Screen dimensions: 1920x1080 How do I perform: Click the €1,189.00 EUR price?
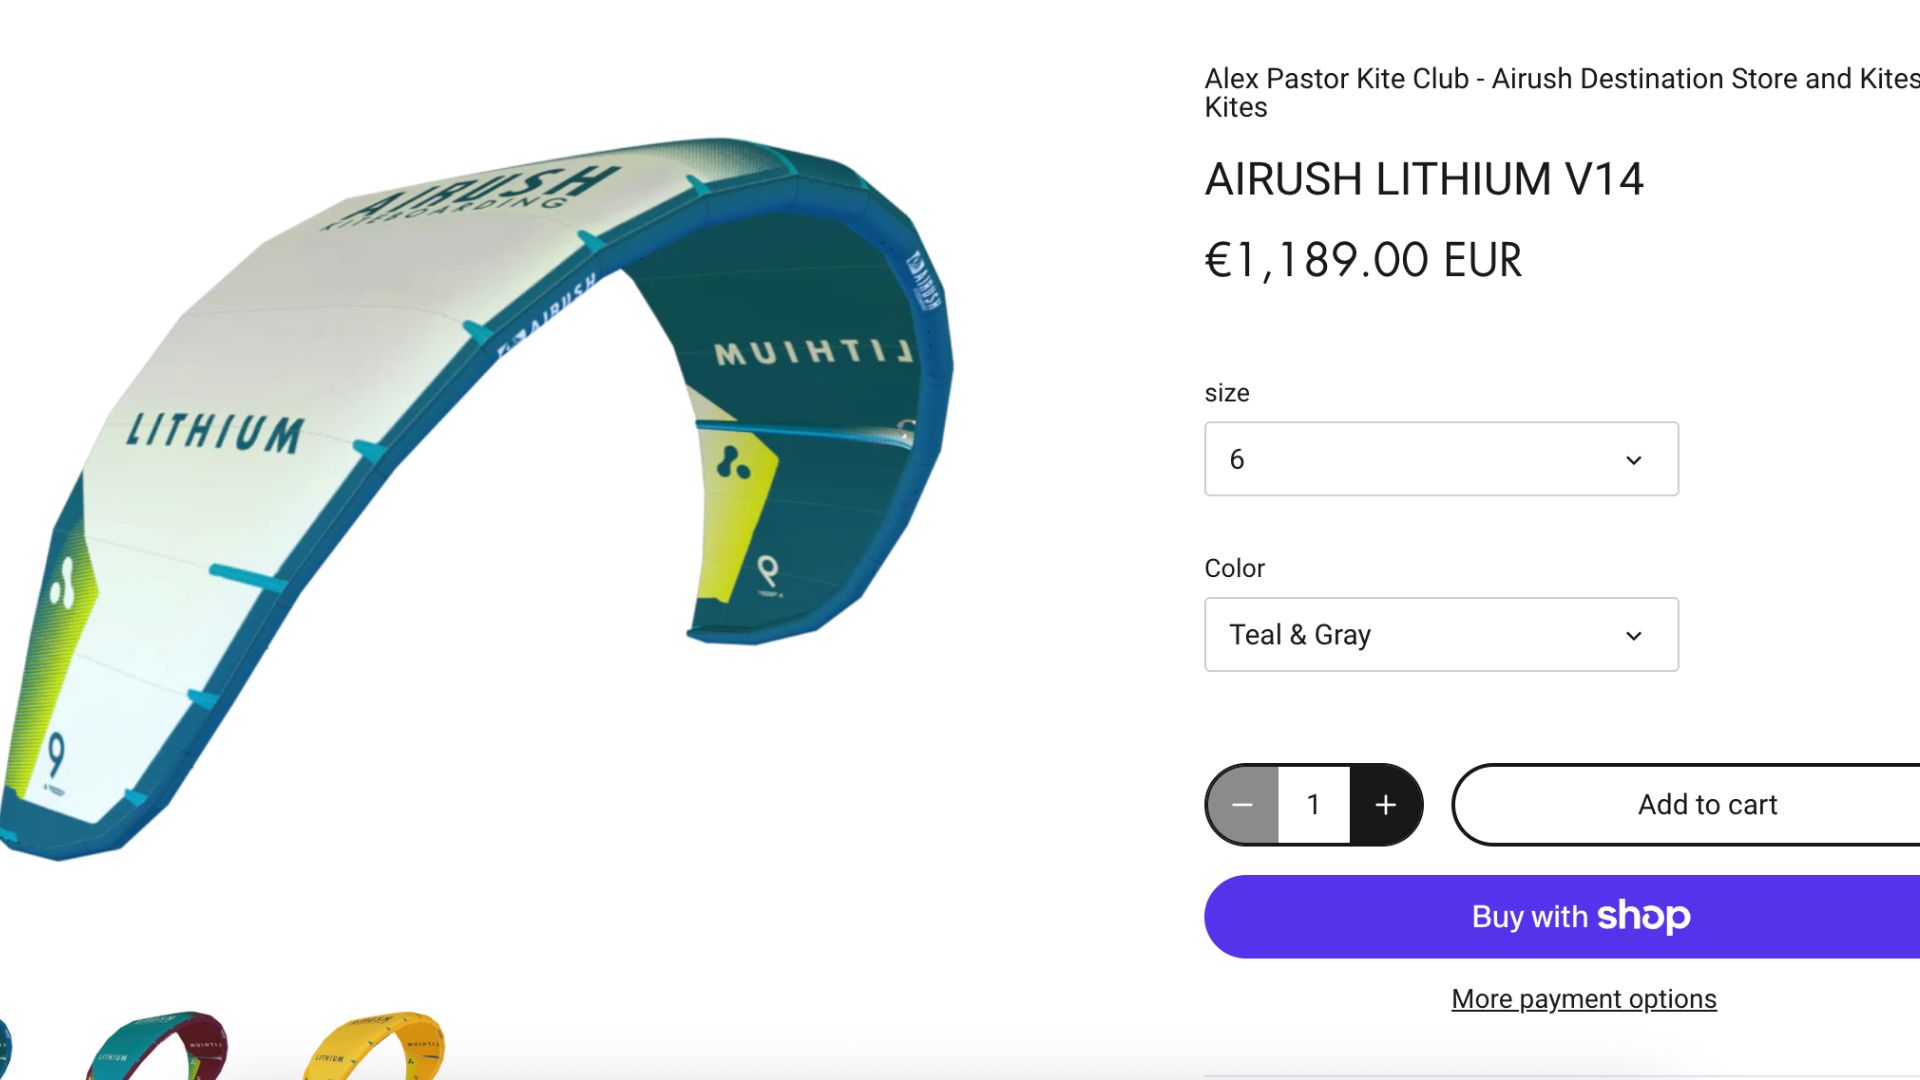(1363, 261)
